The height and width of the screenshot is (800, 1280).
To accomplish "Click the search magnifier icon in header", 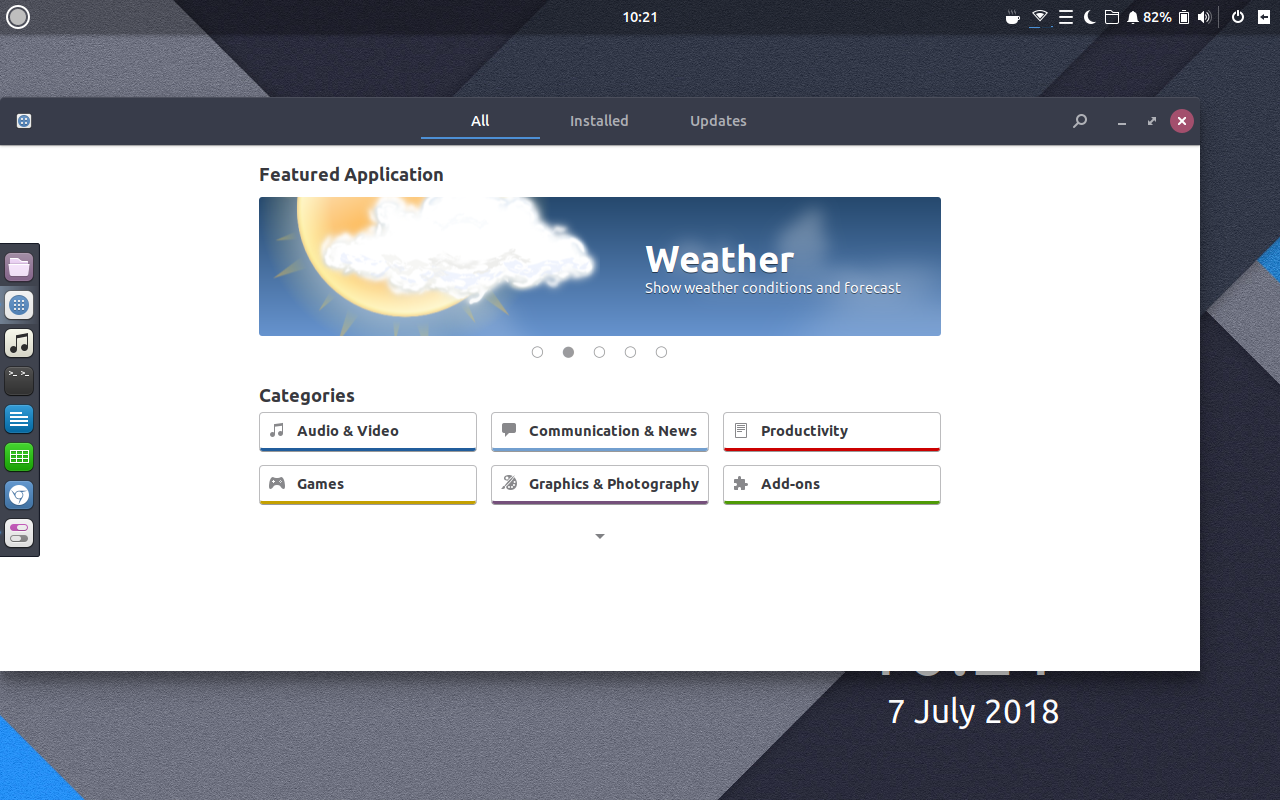I will click(1080, 121).
